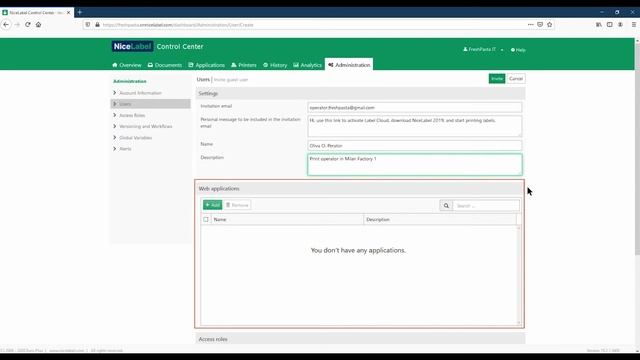Click the Administration sidebar heading

click(x=130, y=81)
